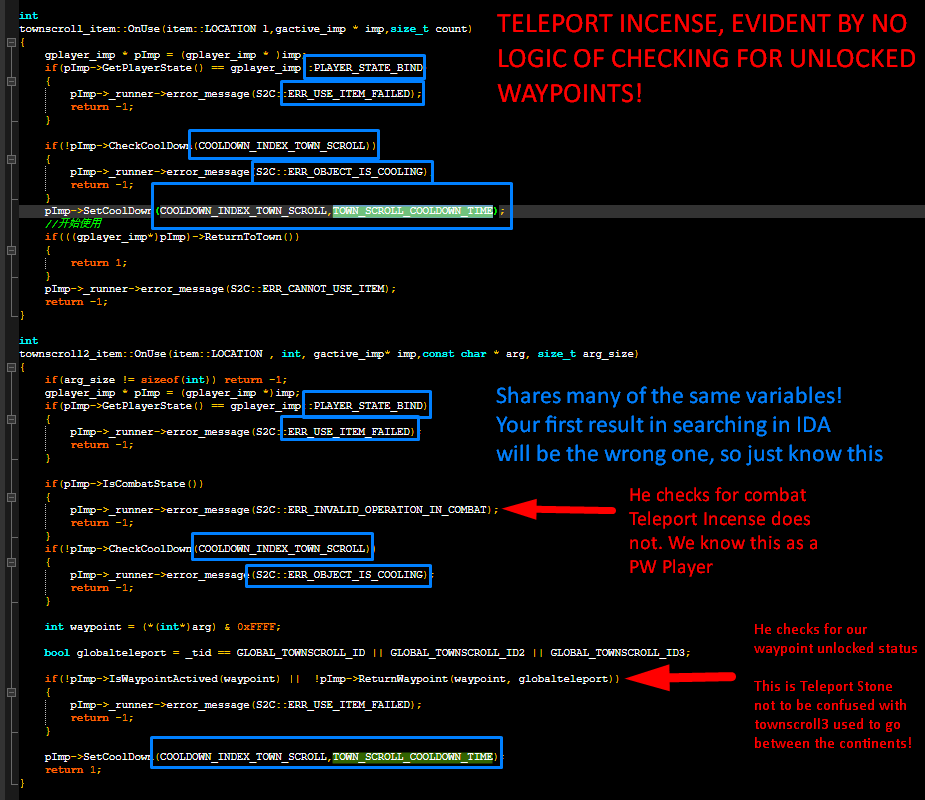
Task: Click the 'int' return type above townscroll_item
Action: [x=28, y=16]
